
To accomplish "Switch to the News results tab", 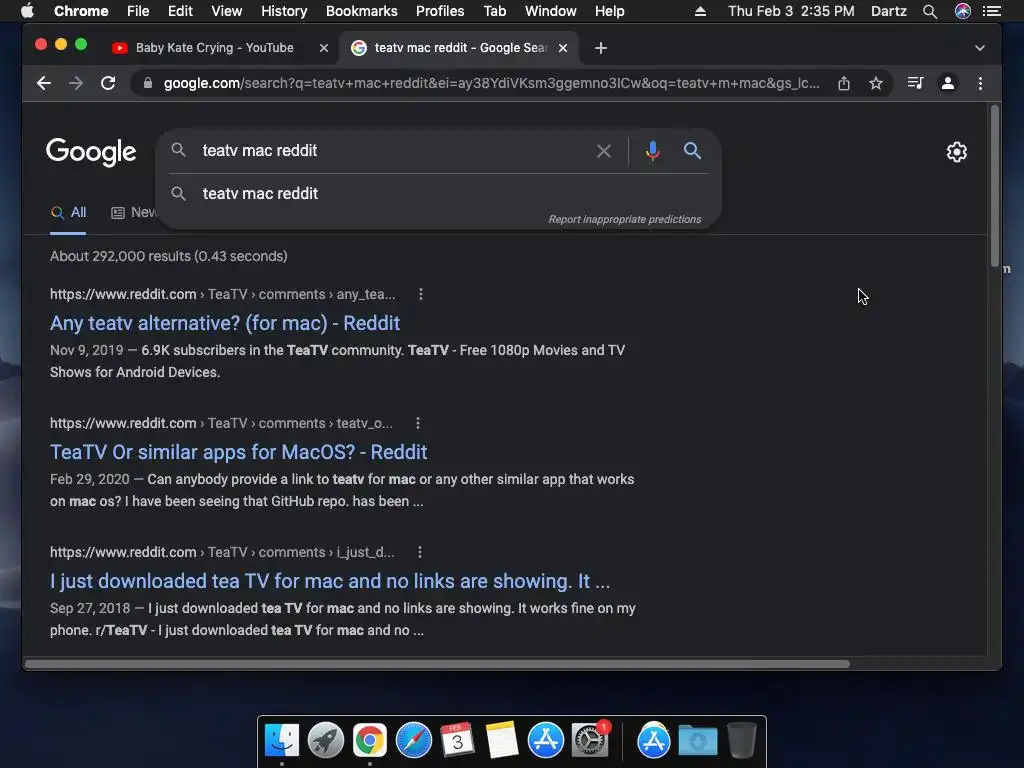I will point(134,212).
